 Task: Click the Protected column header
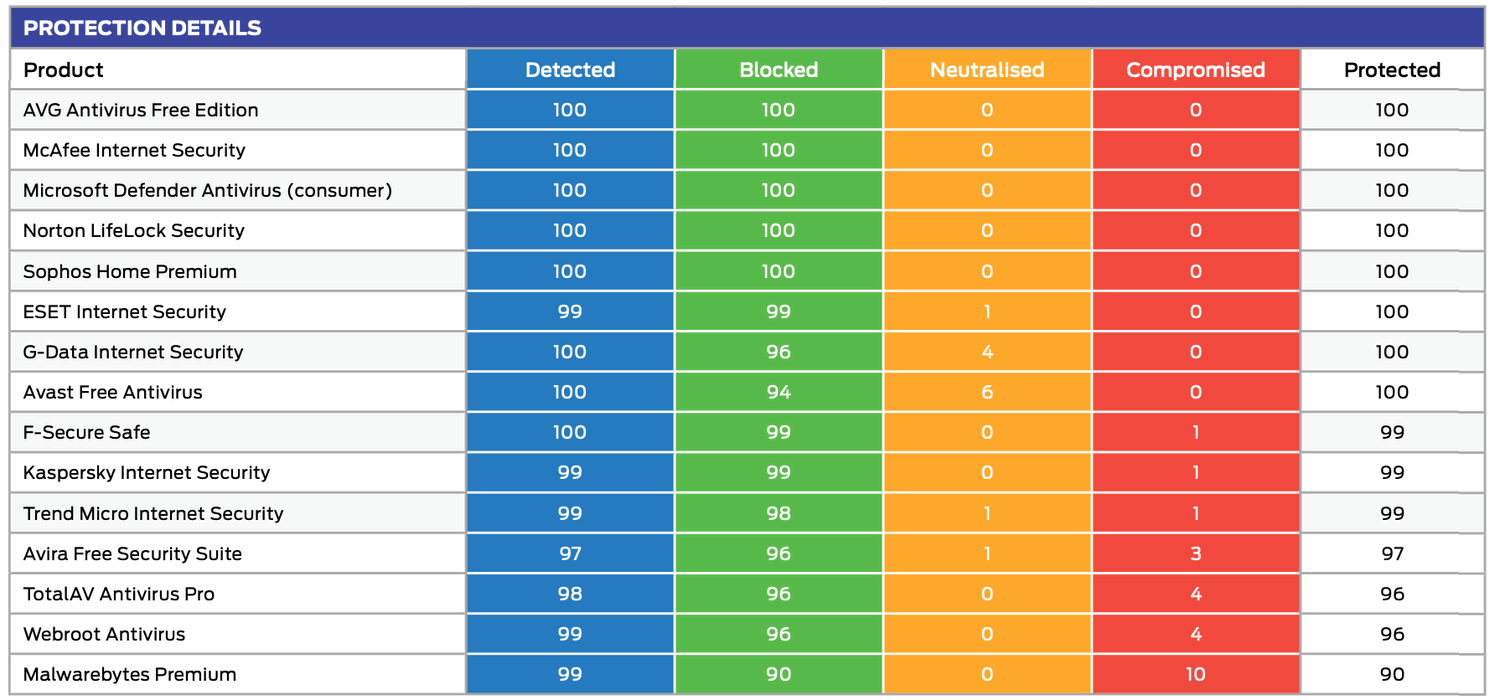click(x=1391, y=70)
